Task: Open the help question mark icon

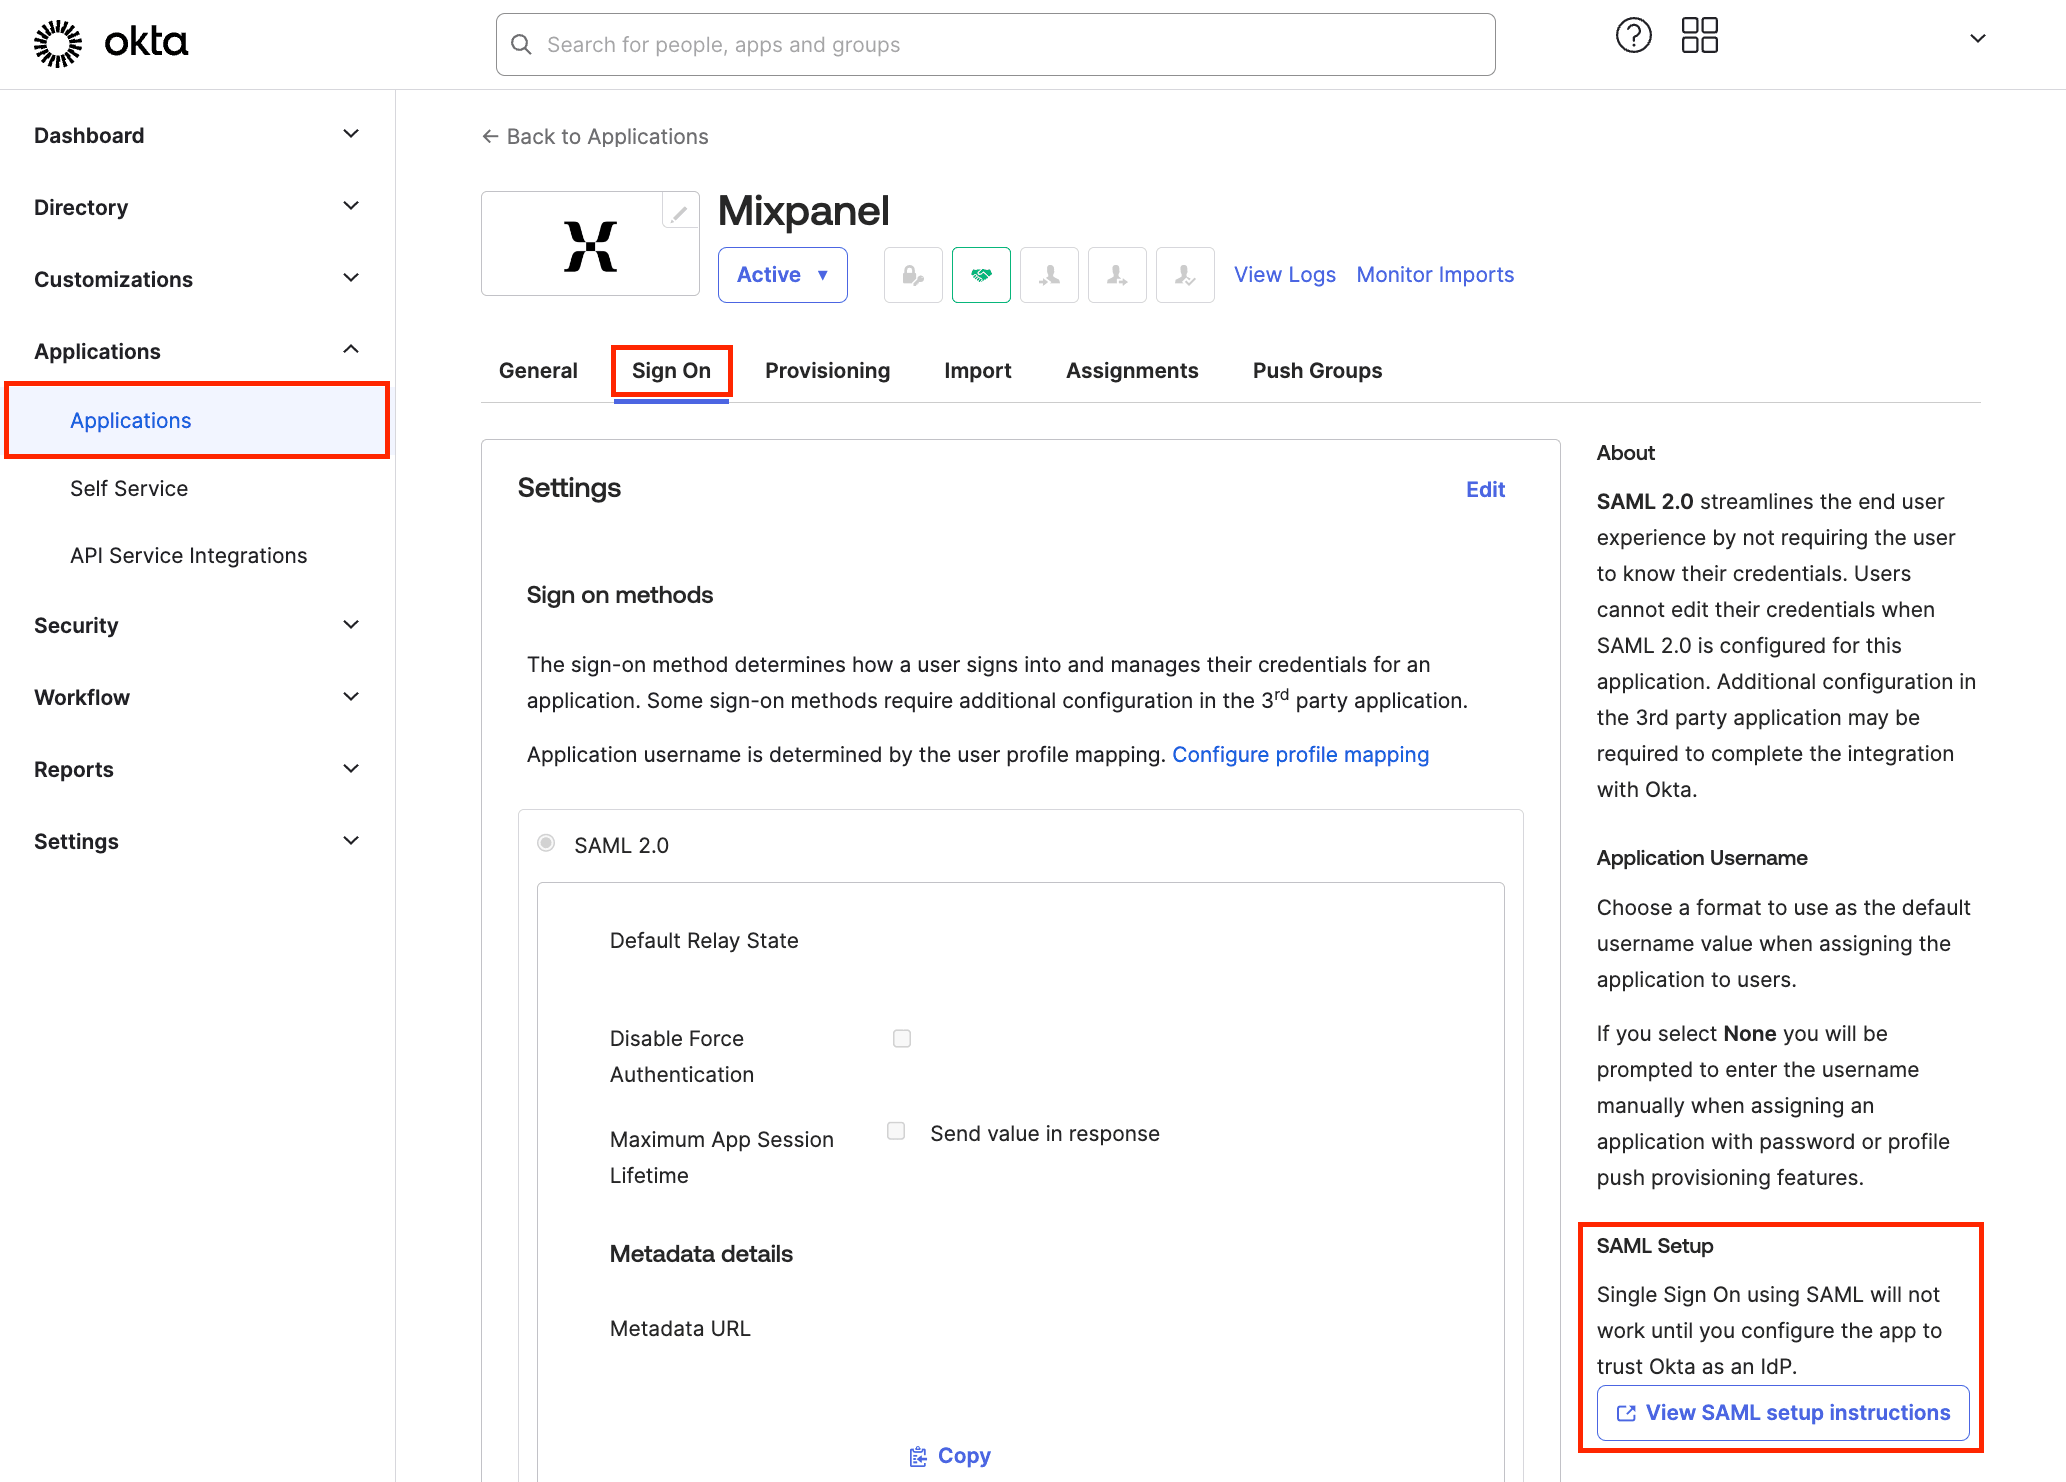Action: point(1633,35)
